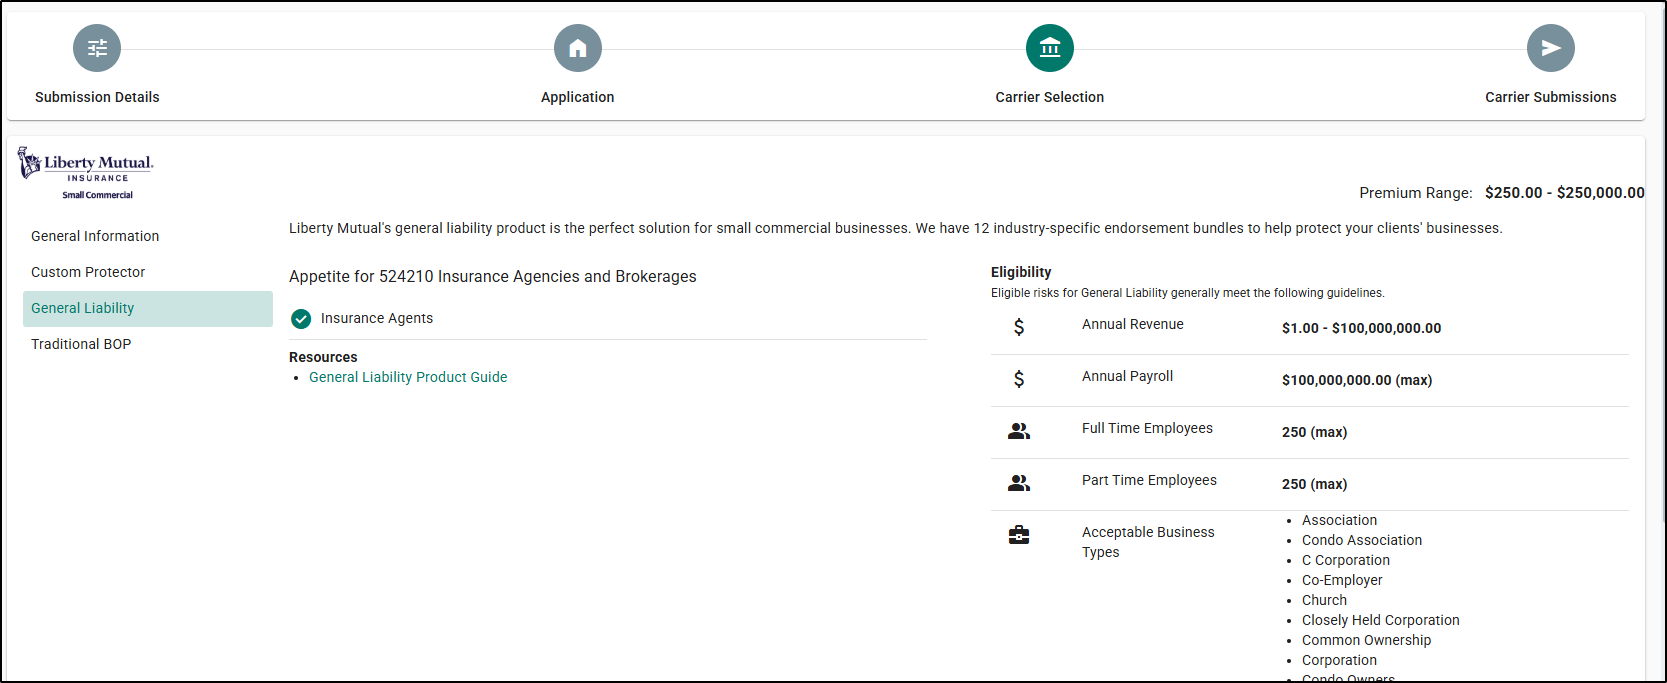Click the value $100,000,000.00 (max)
Viewport: 1667px width, 683px height.
[x=1357, y=380]
